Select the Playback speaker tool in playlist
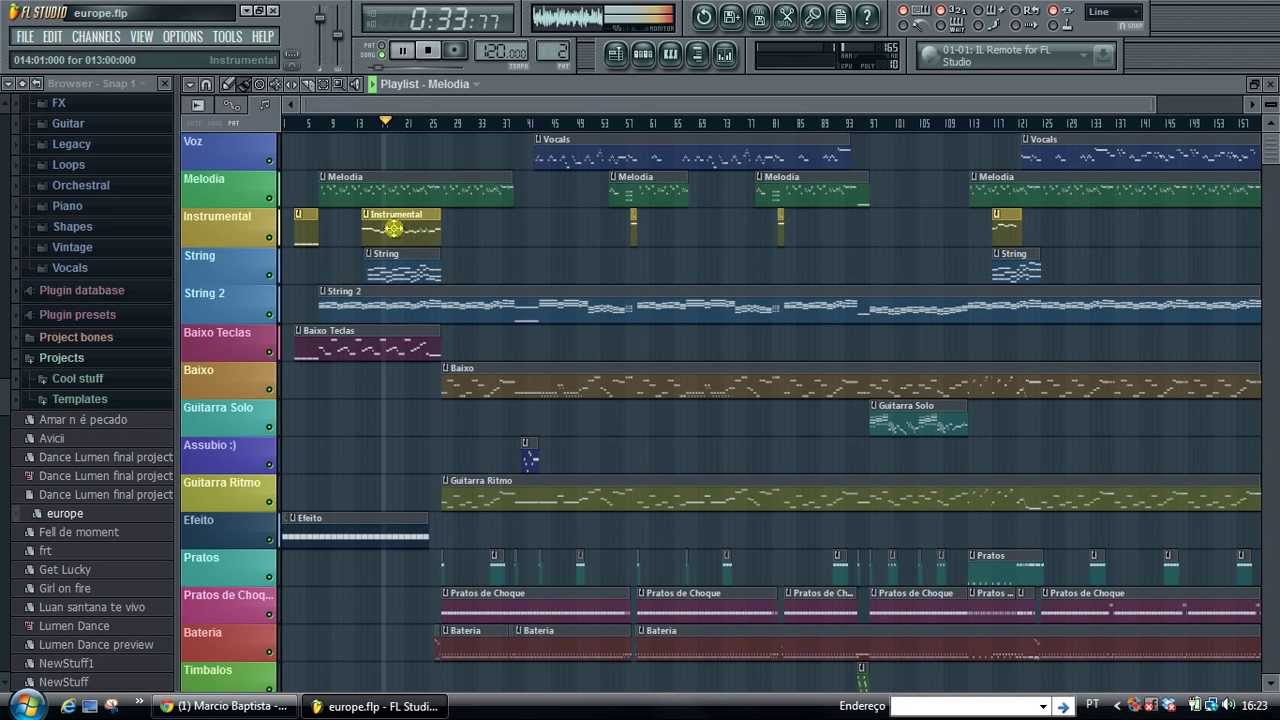The image size is (1280, 720). [x=355, y=85]
